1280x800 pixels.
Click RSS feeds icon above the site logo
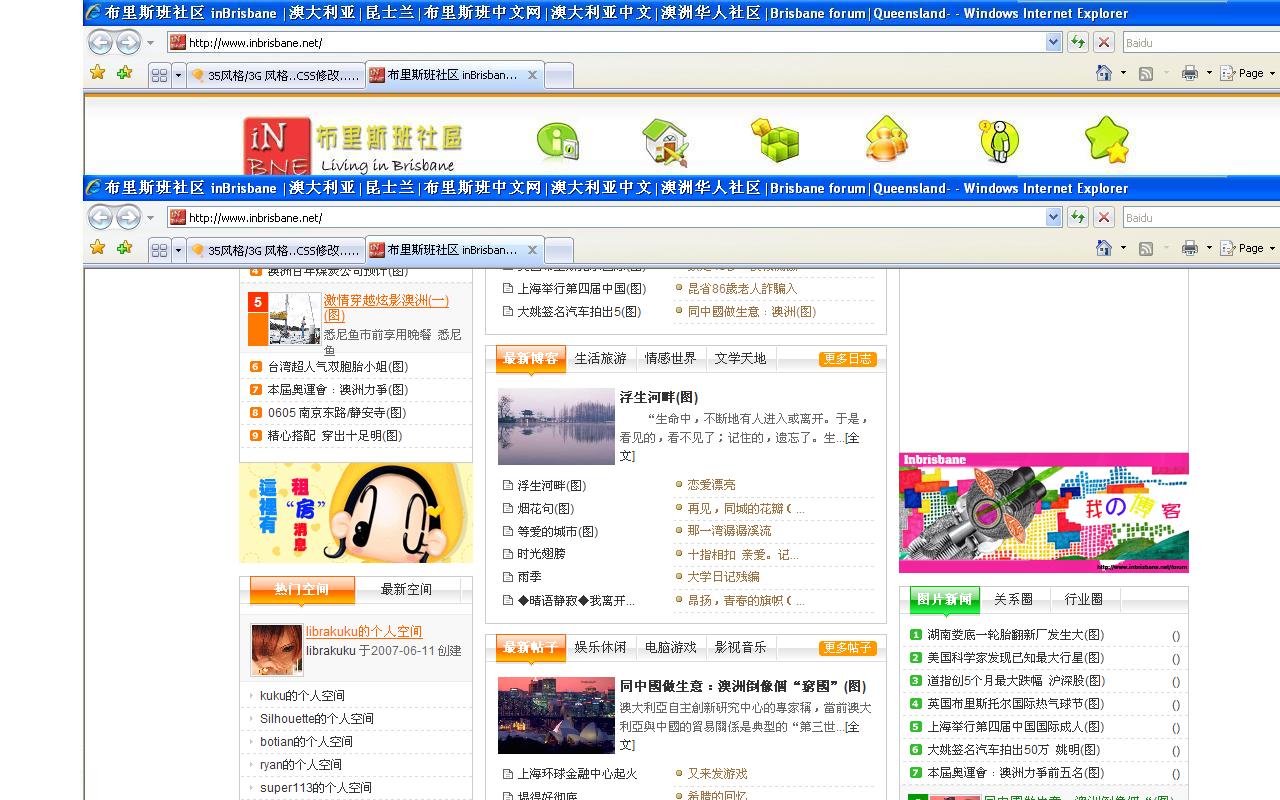pyautogui.click(x=1146, y=73)
